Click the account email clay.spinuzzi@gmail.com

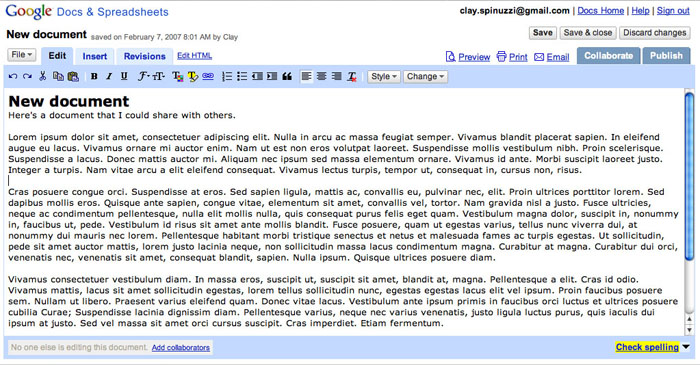(515, 11)
